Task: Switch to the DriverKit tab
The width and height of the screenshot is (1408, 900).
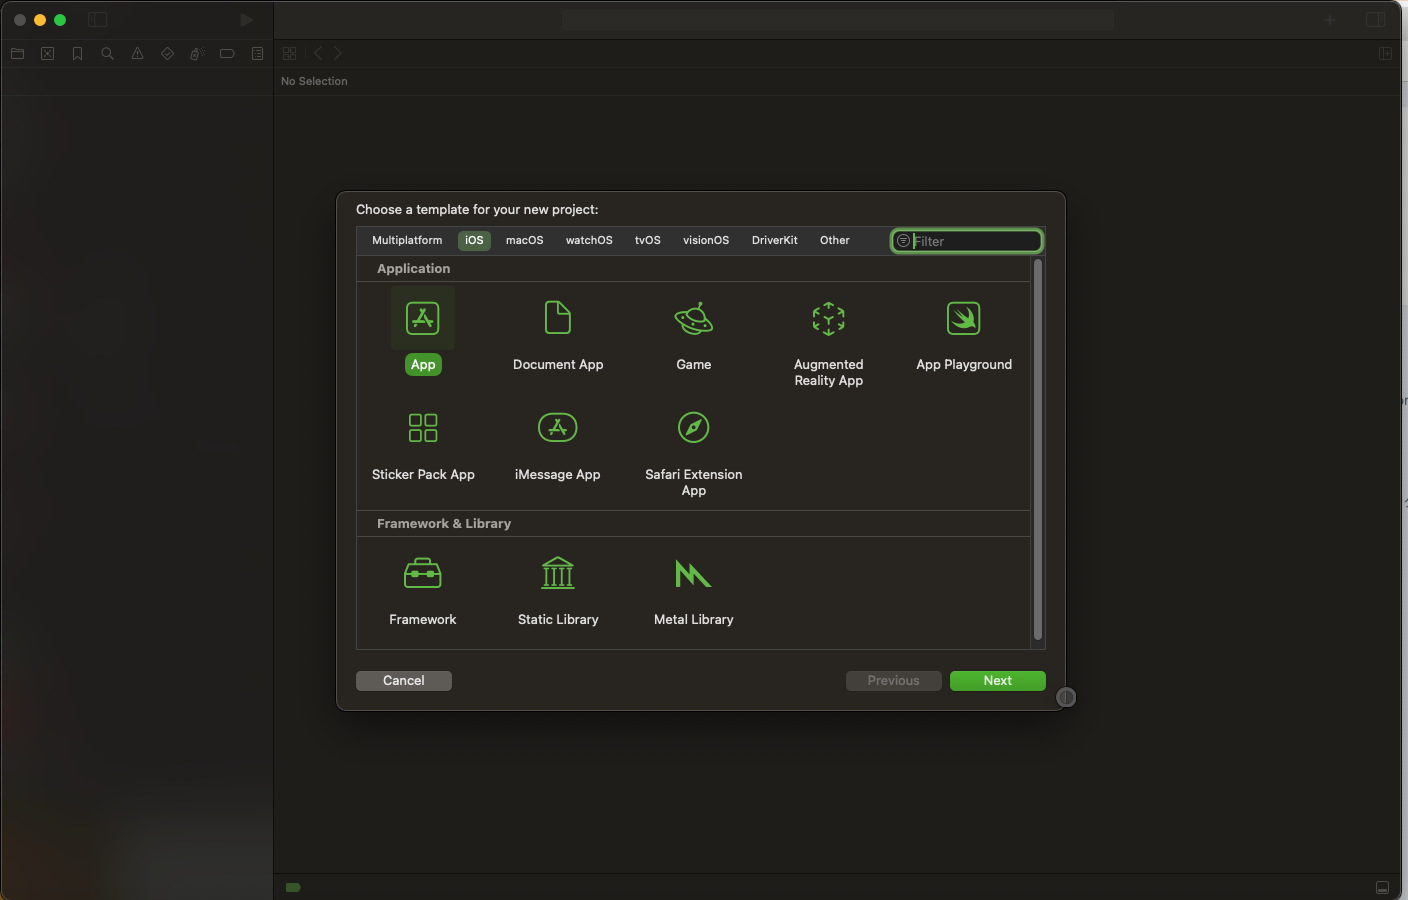Action: click(775, 240)
